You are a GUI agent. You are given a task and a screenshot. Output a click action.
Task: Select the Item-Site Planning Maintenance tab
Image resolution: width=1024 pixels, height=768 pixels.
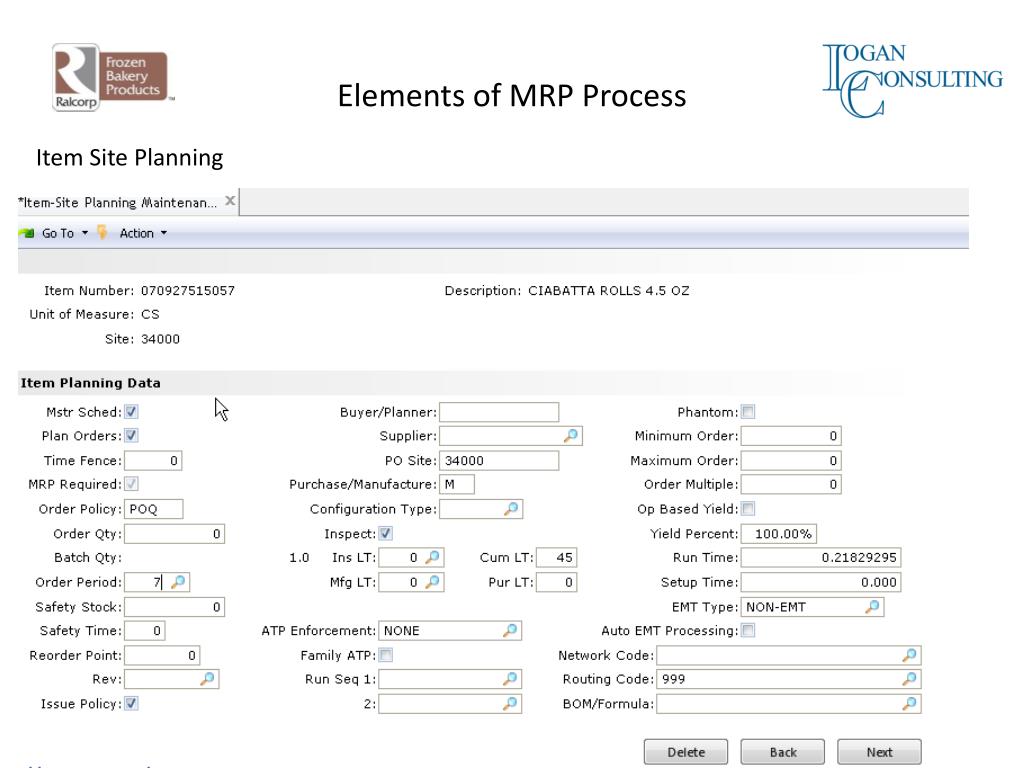[x=118, y=202]
